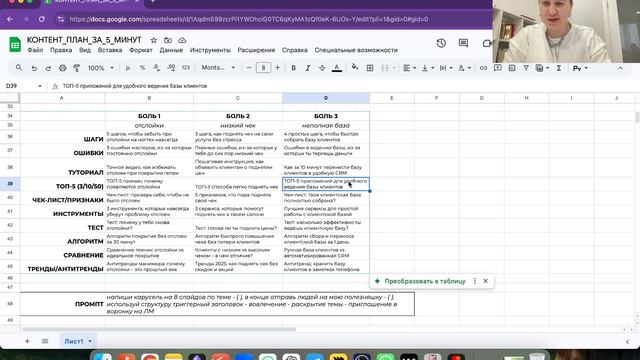Check the cloud save status icon
This screenshot has height=360, width=640.
[x=182, y=40]
